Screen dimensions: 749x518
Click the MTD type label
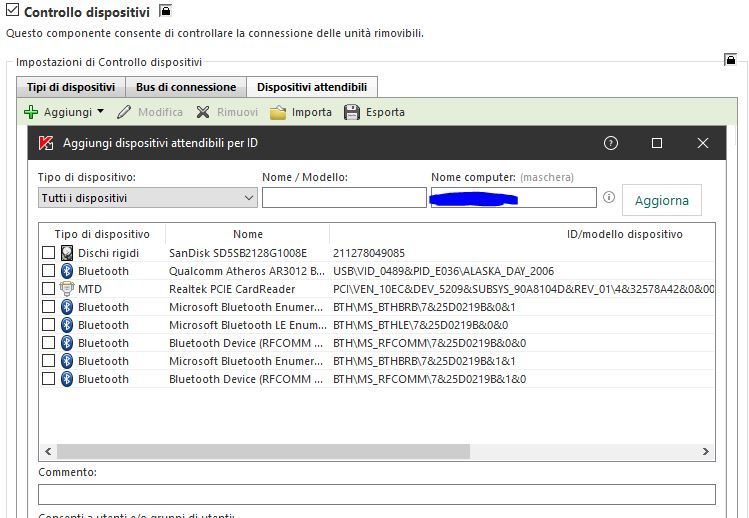click(90, 289)
